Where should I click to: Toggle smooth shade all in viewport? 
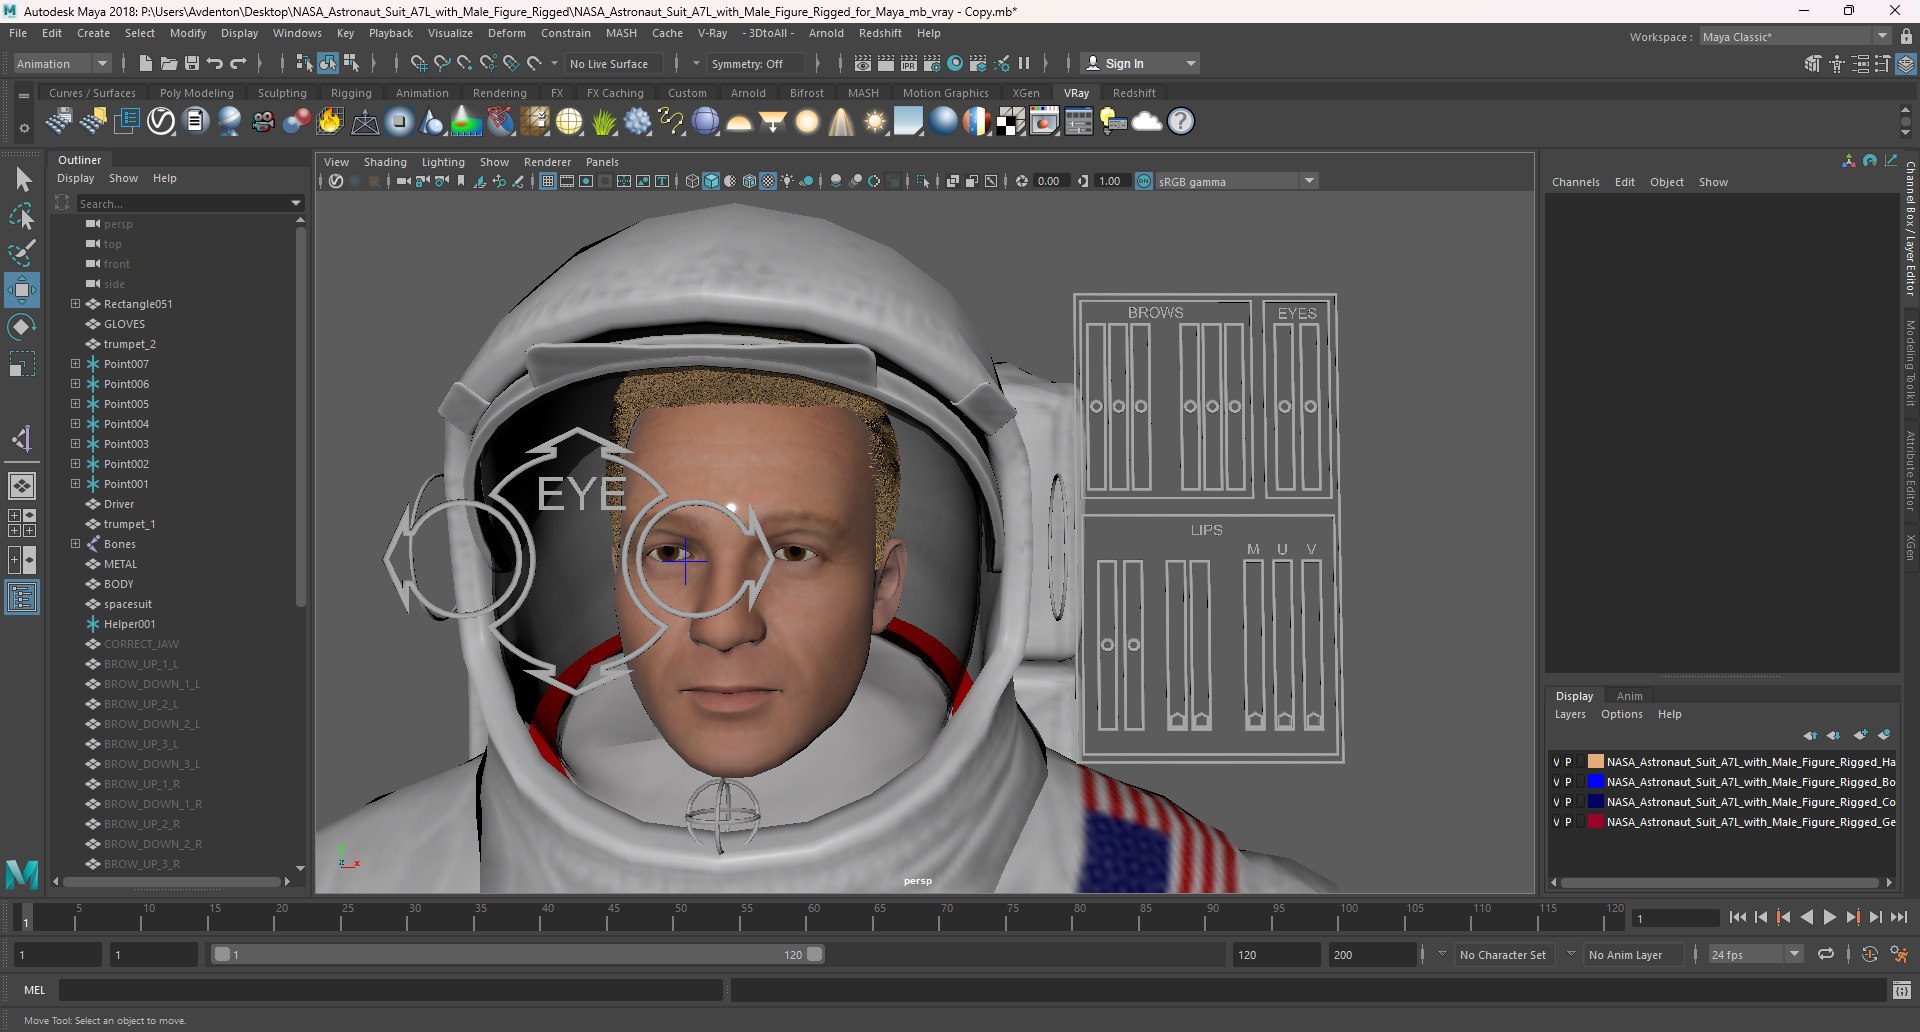pyautogui.click(x=711, y=181)
